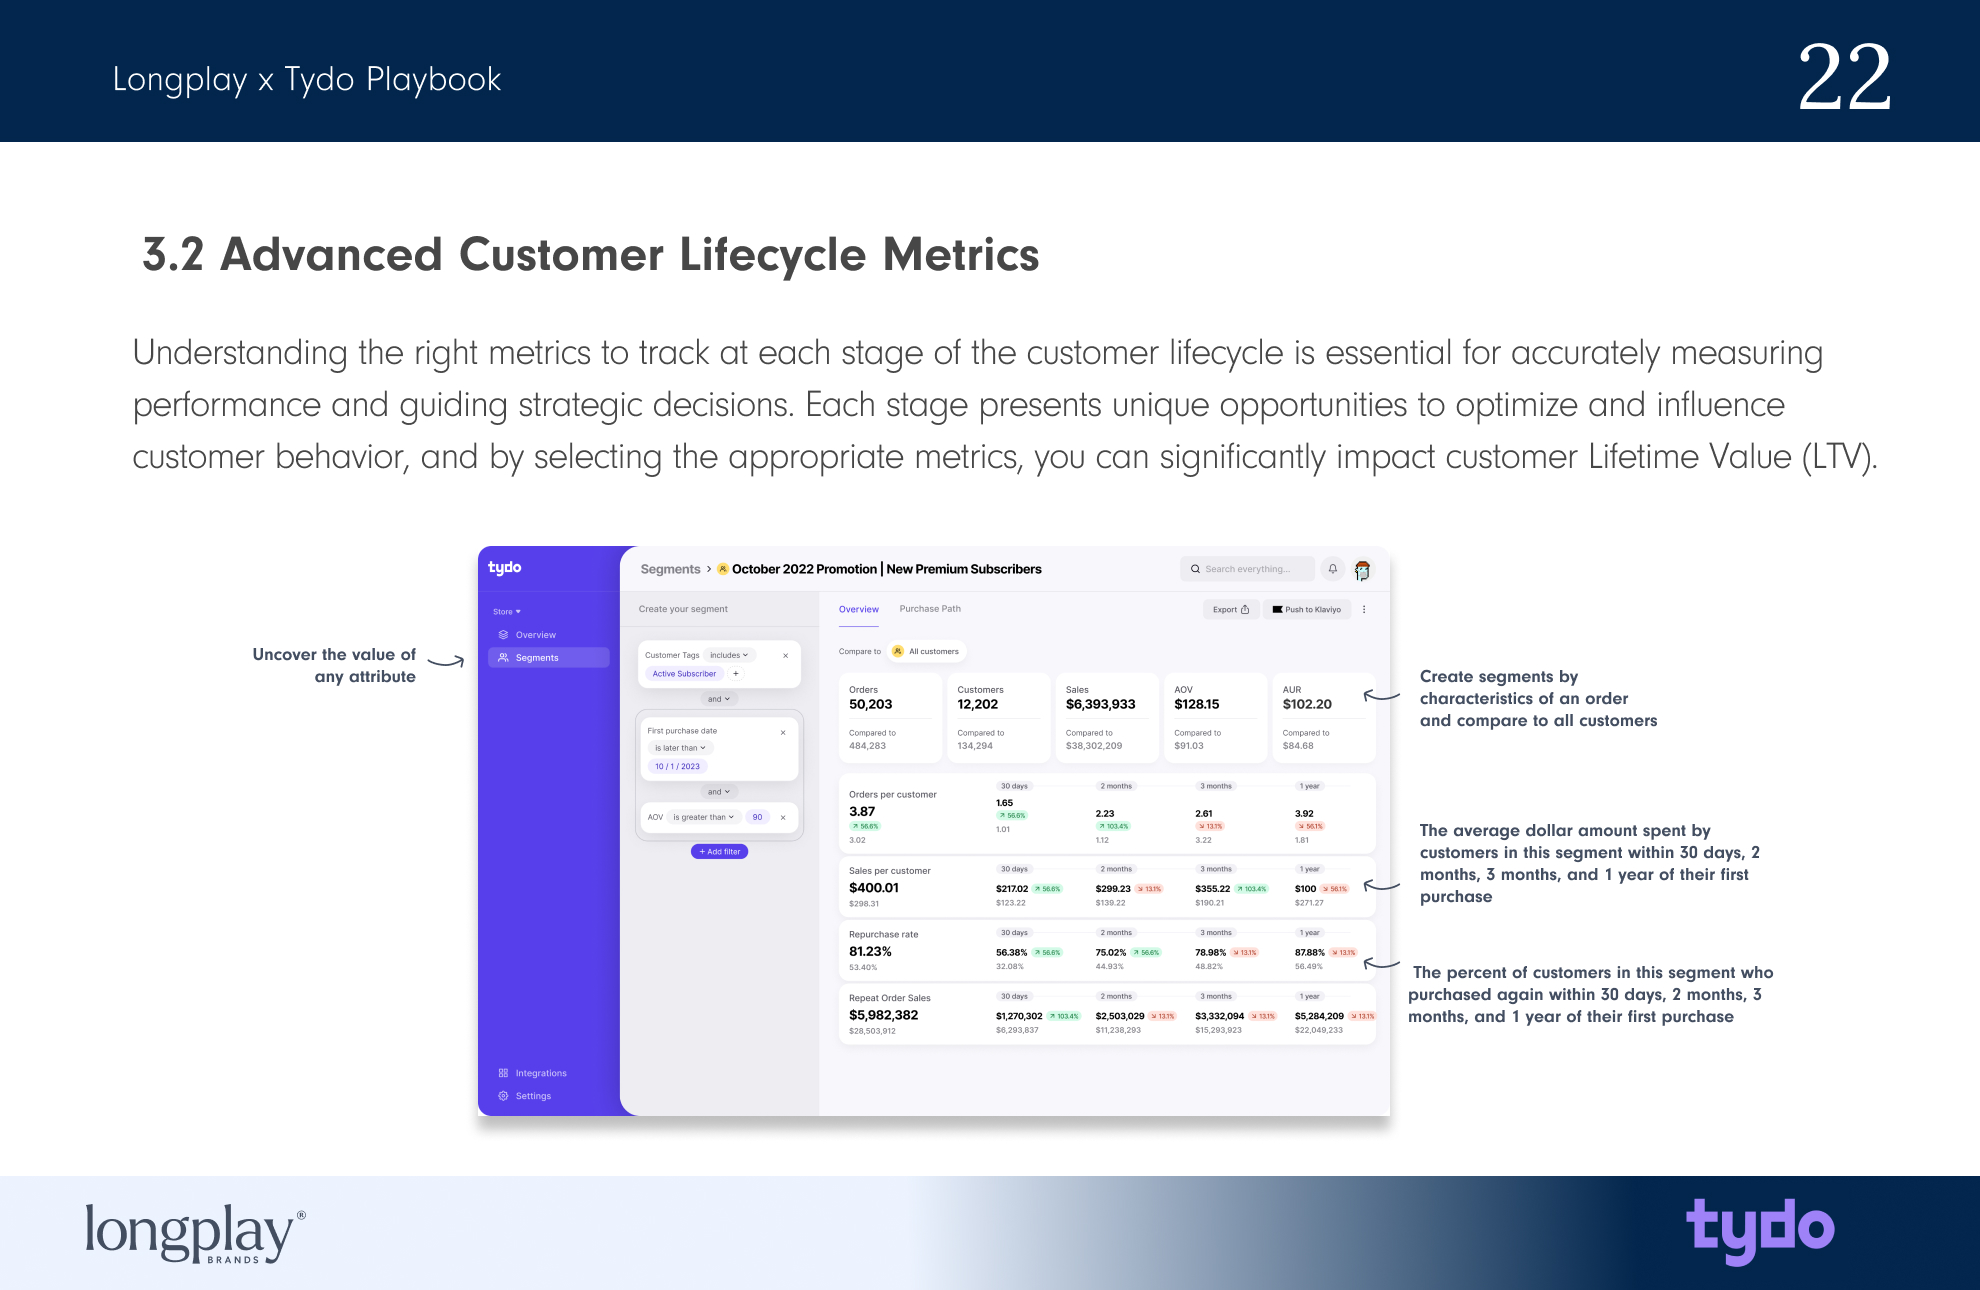The image size is (1980, 1290).
Task: Click the 87.88% one-year repurchase rate
Action: pyautogui.click(x=1310, y=953)
